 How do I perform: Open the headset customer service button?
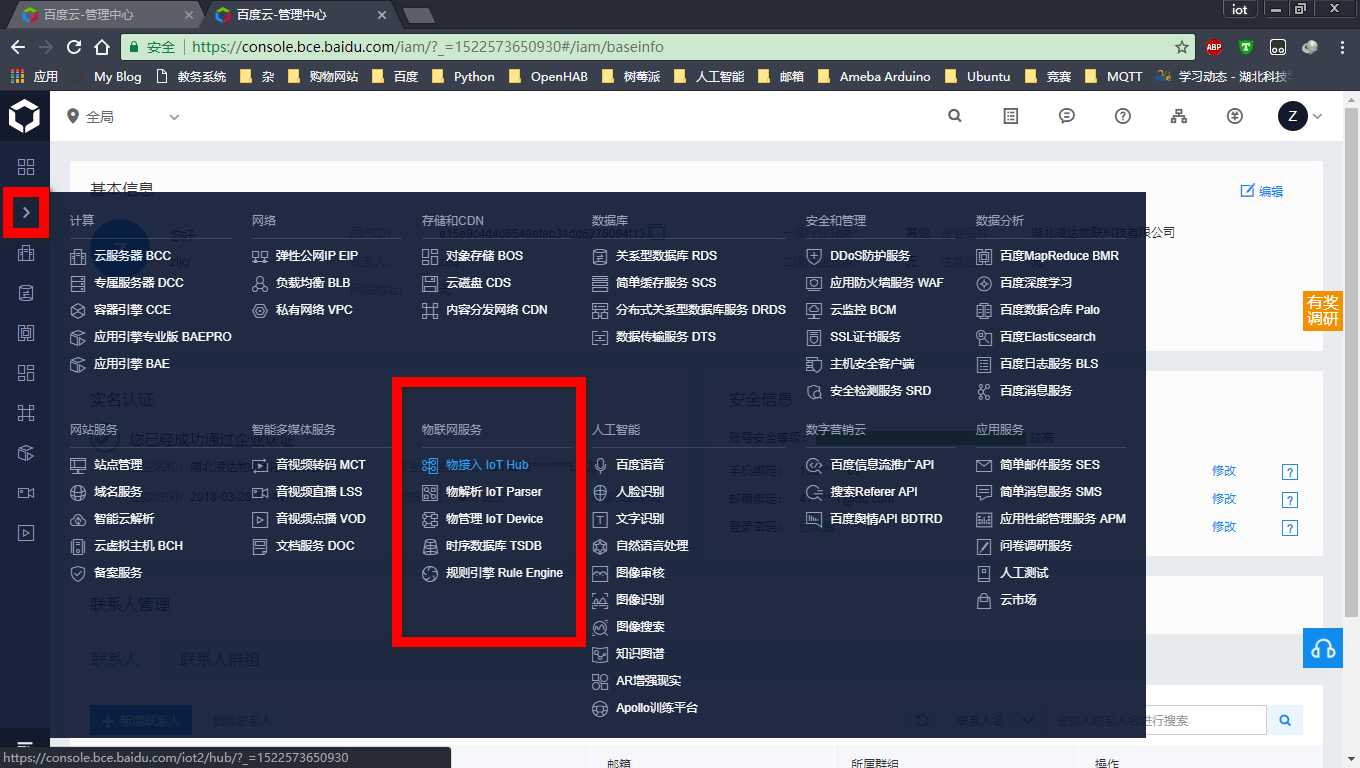pyautogui.click(x=1323, y=649)
